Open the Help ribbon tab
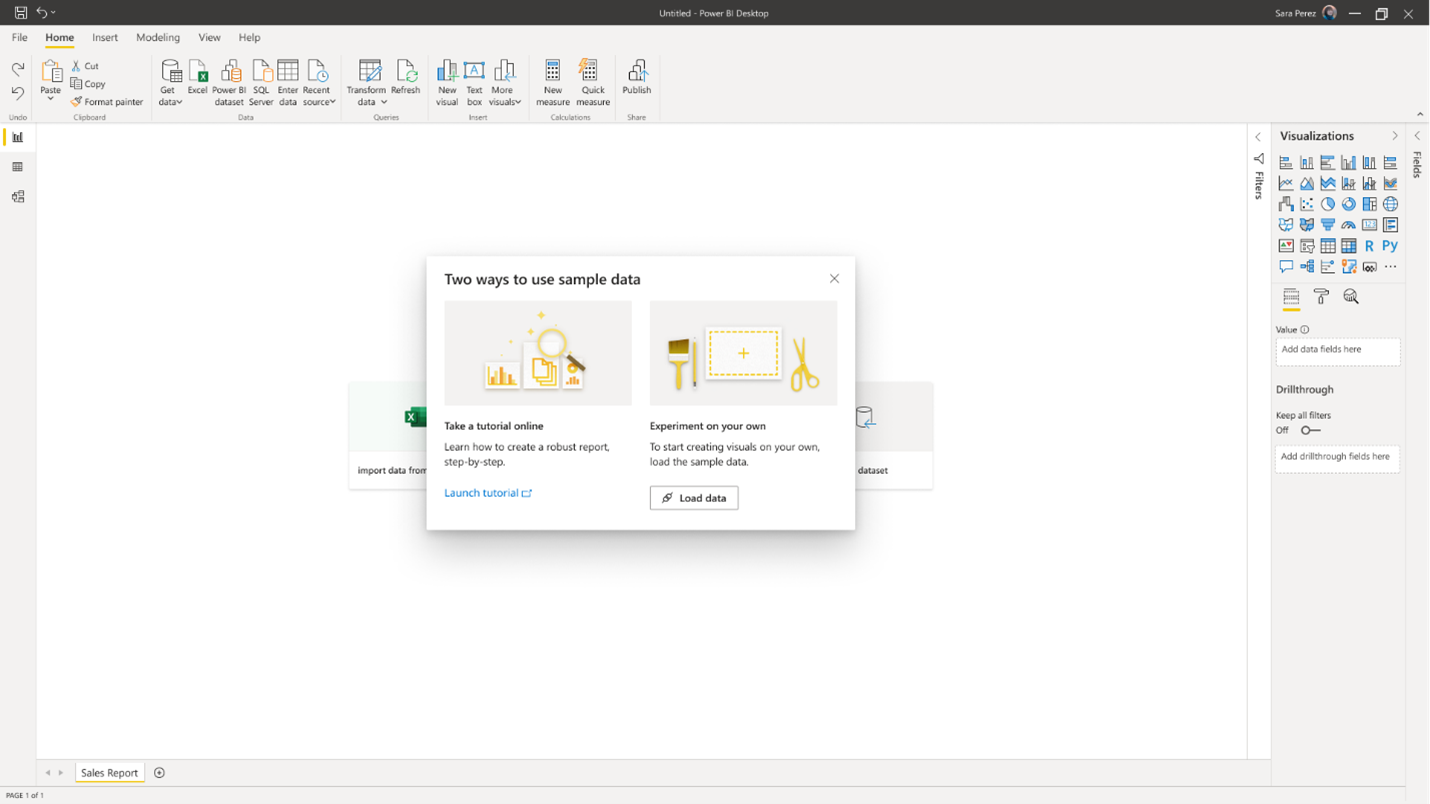The width and height of the screenshot is (1430, 804). pyautogui.click(x=249, y=38)
